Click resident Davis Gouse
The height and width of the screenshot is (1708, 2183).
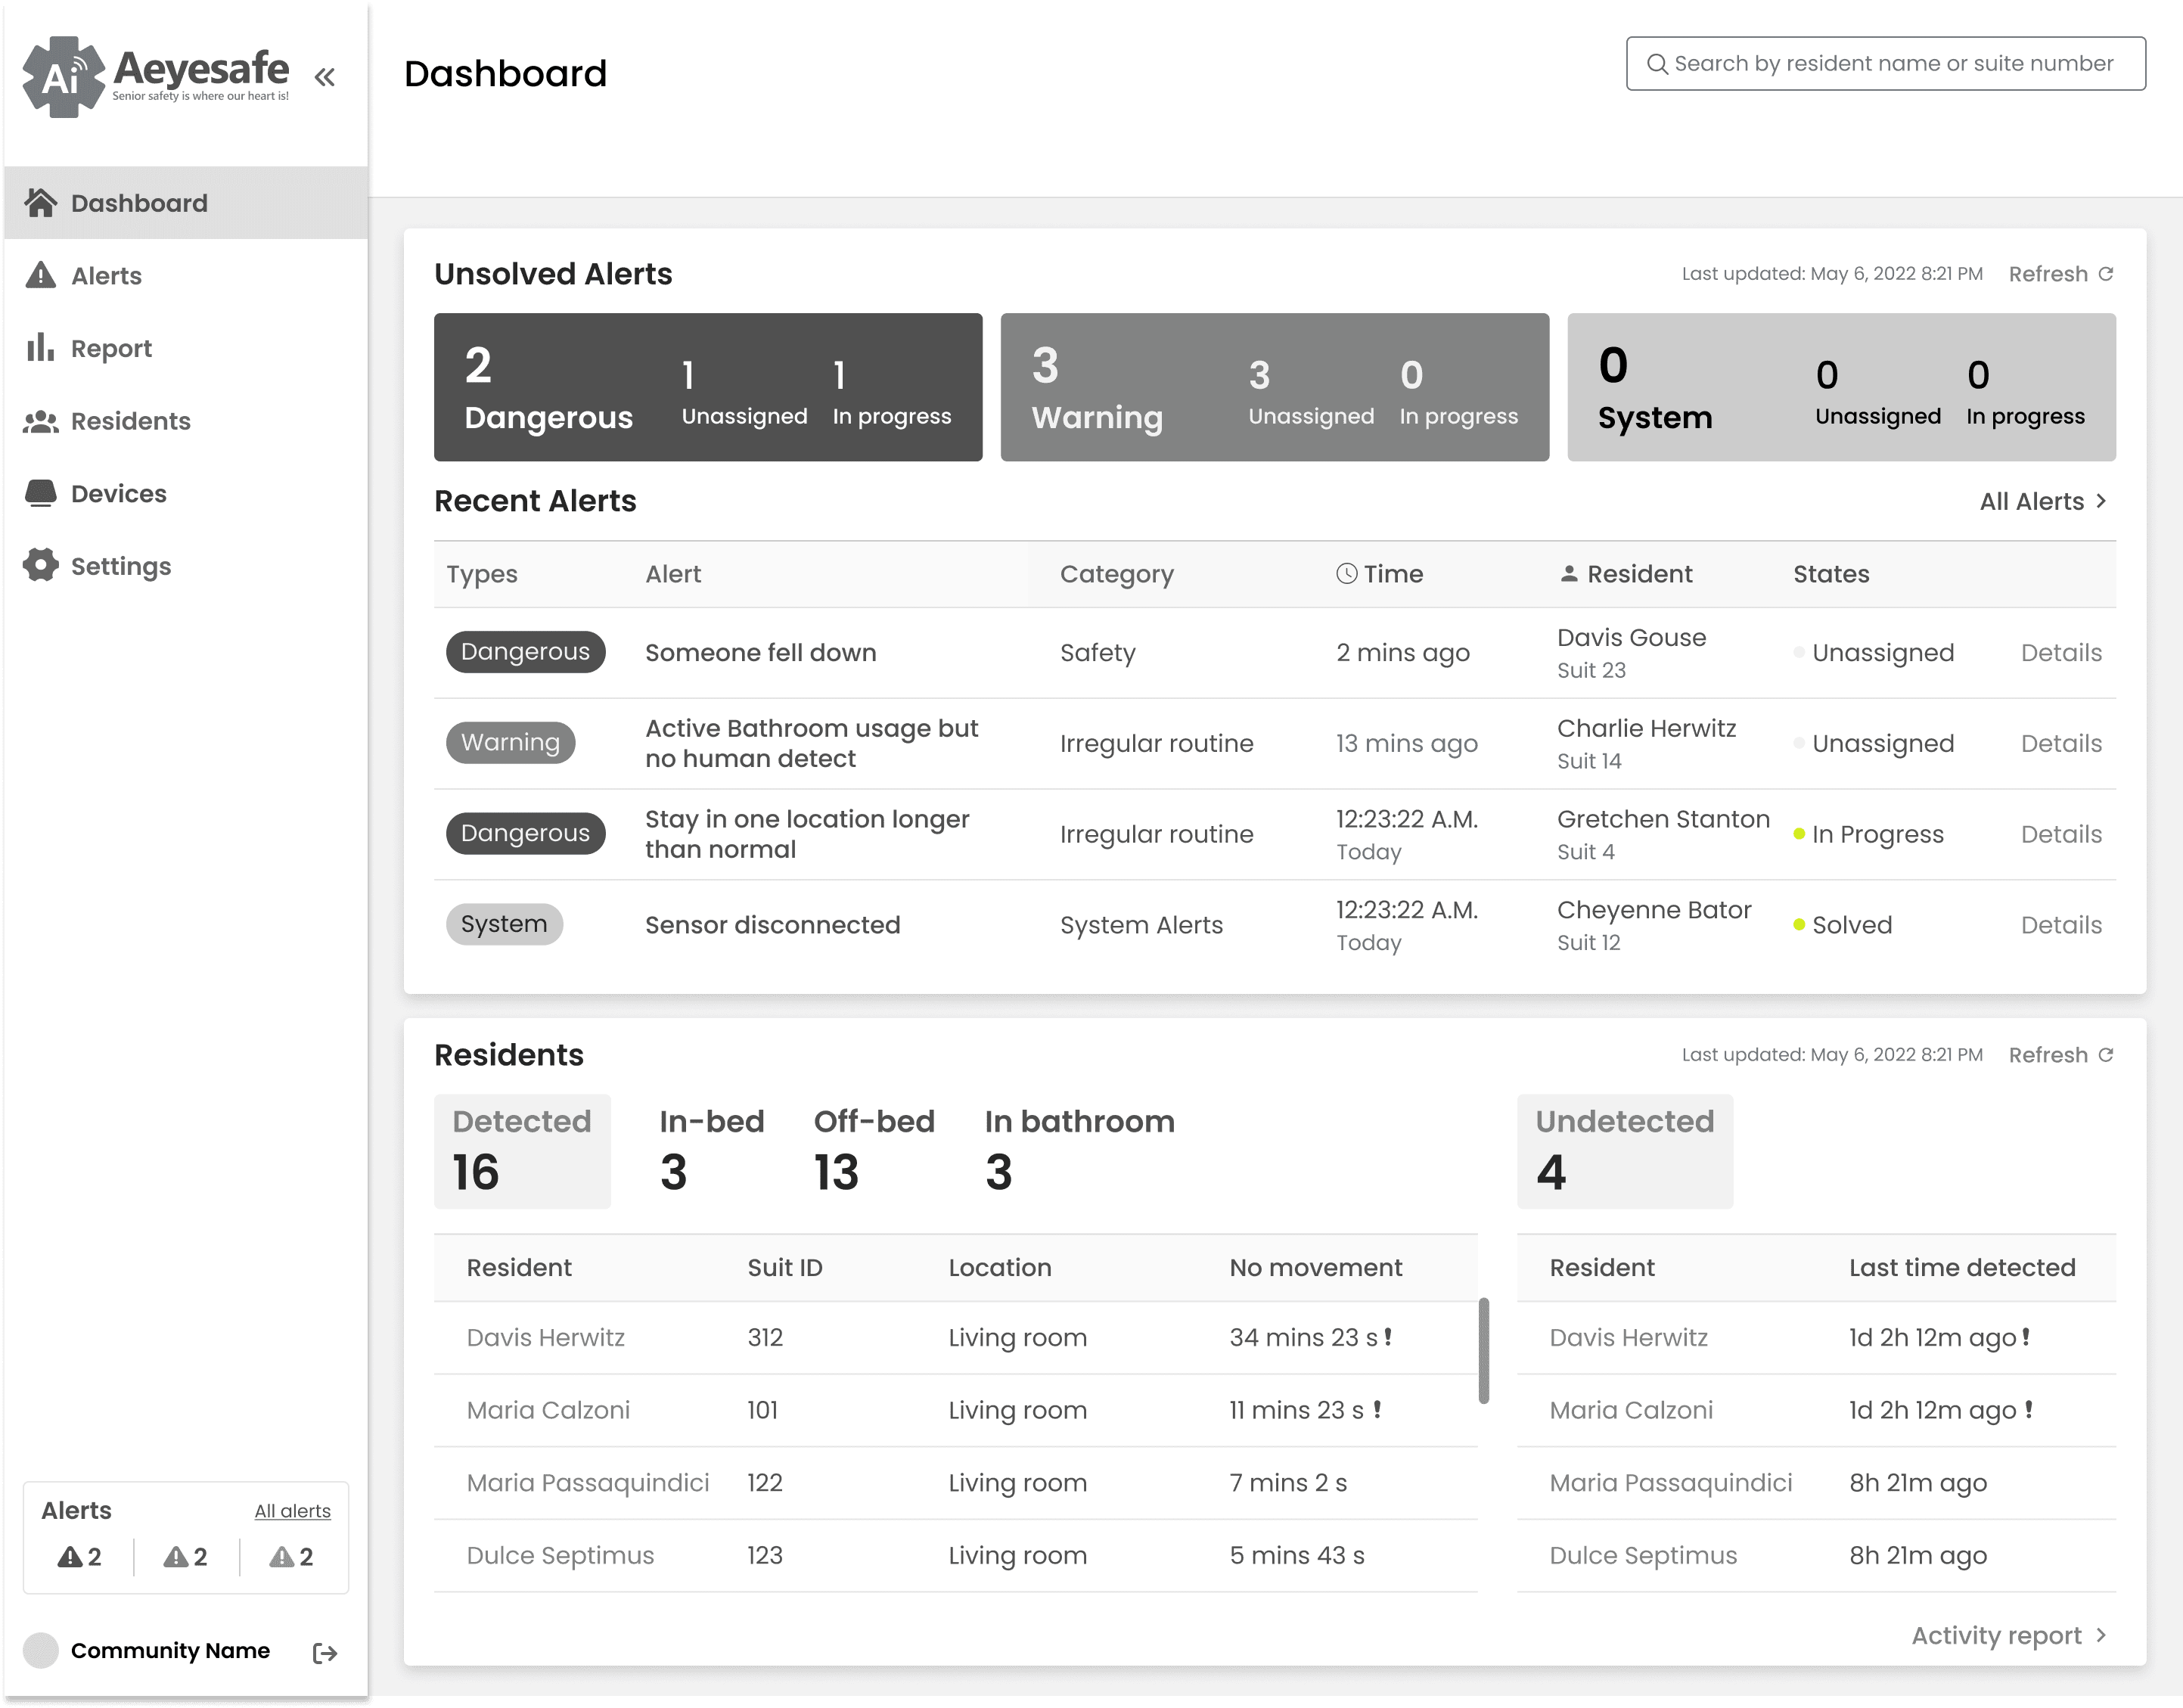click(x=1631, y=637)
